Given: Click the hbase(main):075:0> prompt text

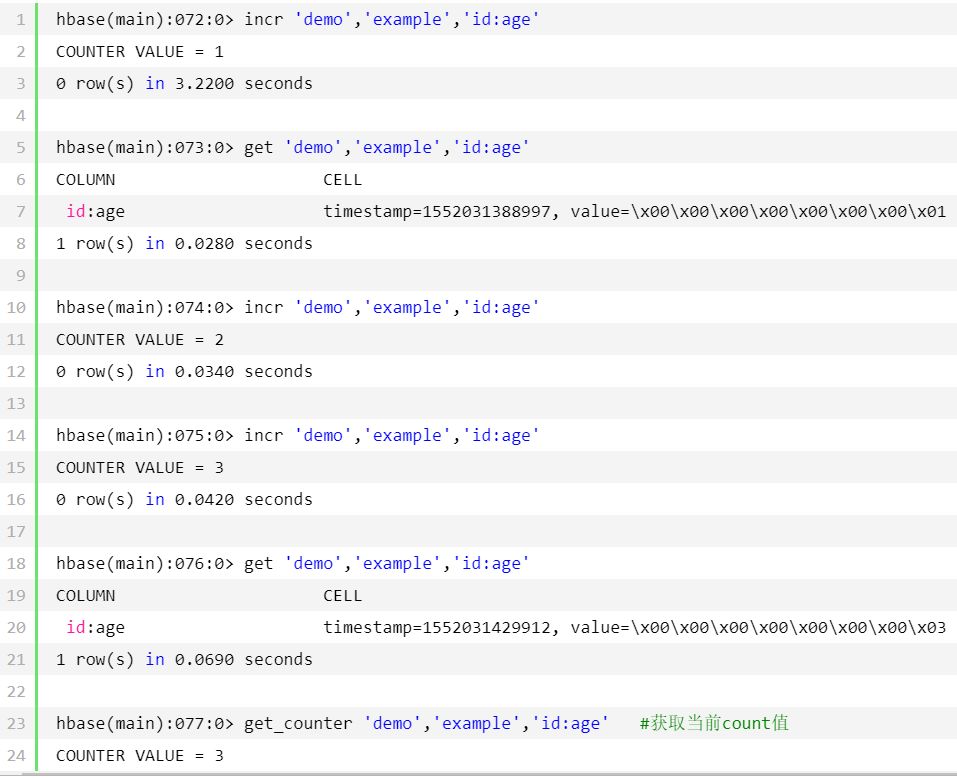Looking at the screenshot, I should [145, 435].
